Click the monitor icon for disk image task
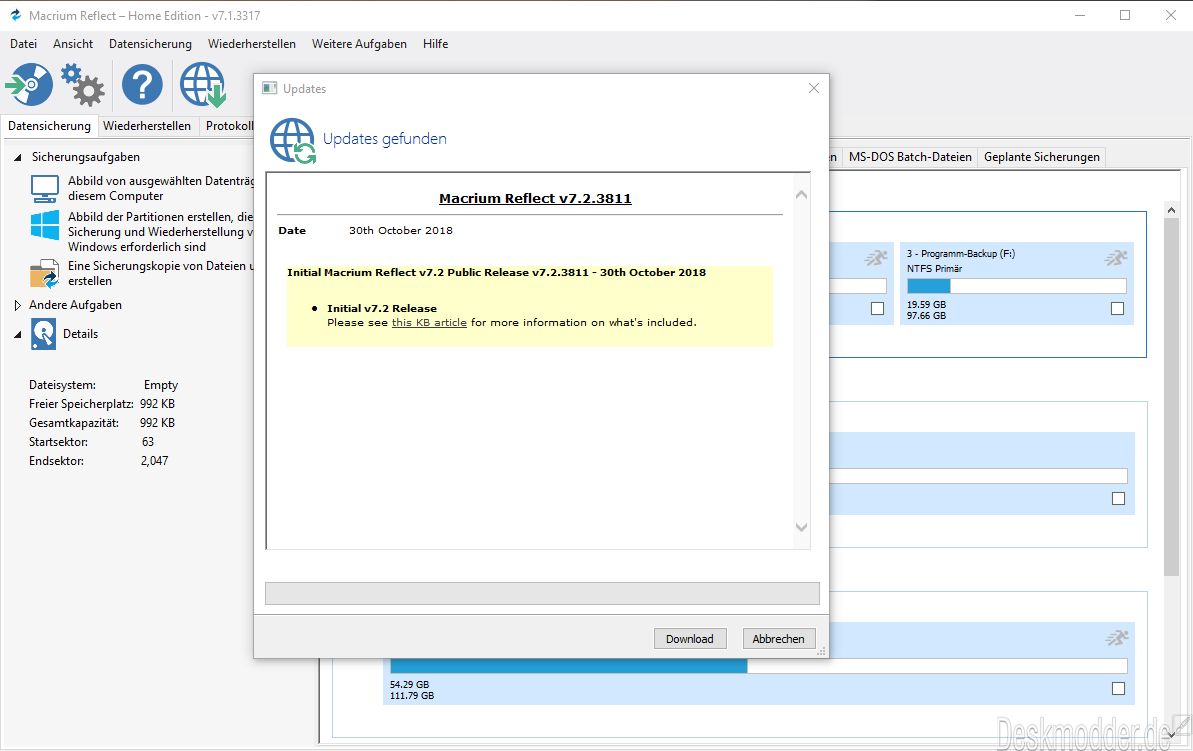This screenshot has height=751, width=1193. coord(44,187)
